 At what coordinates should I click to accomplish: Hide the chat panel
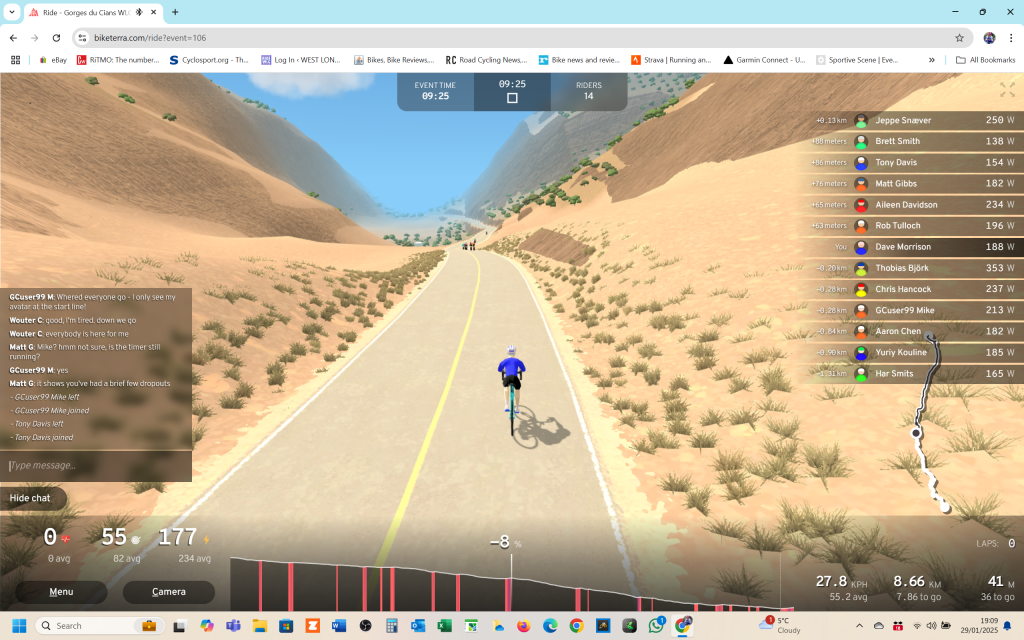pyautogui.click(x=31, y=498)
